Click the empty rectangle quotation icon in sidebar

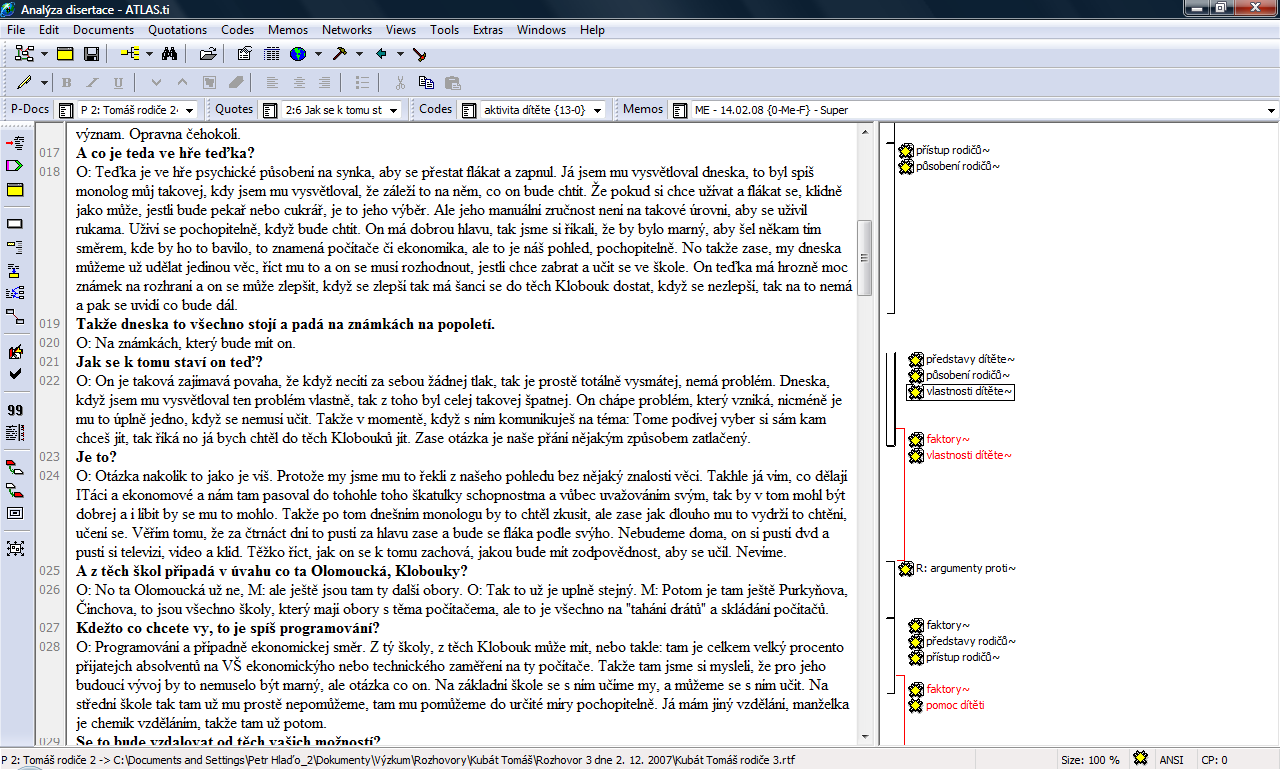click(15, 223)
